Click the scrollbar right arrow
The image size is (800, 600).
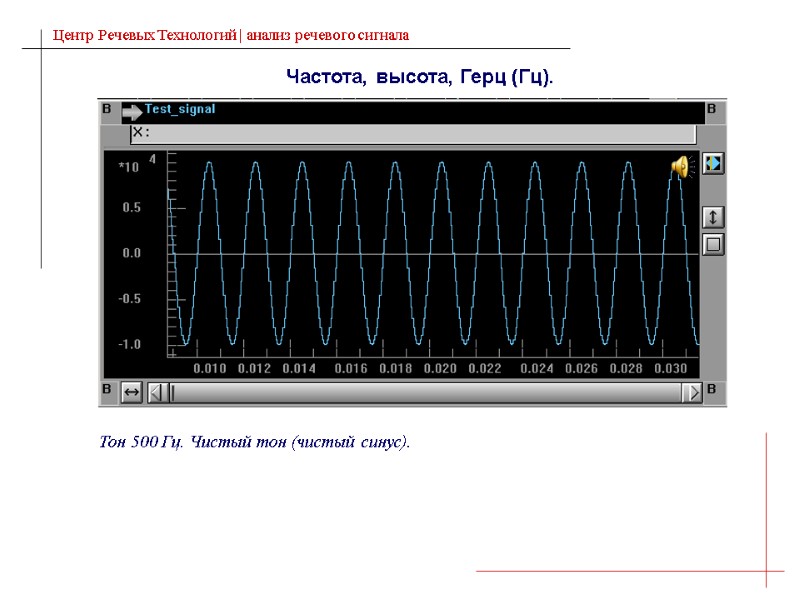tap(692, 393)
